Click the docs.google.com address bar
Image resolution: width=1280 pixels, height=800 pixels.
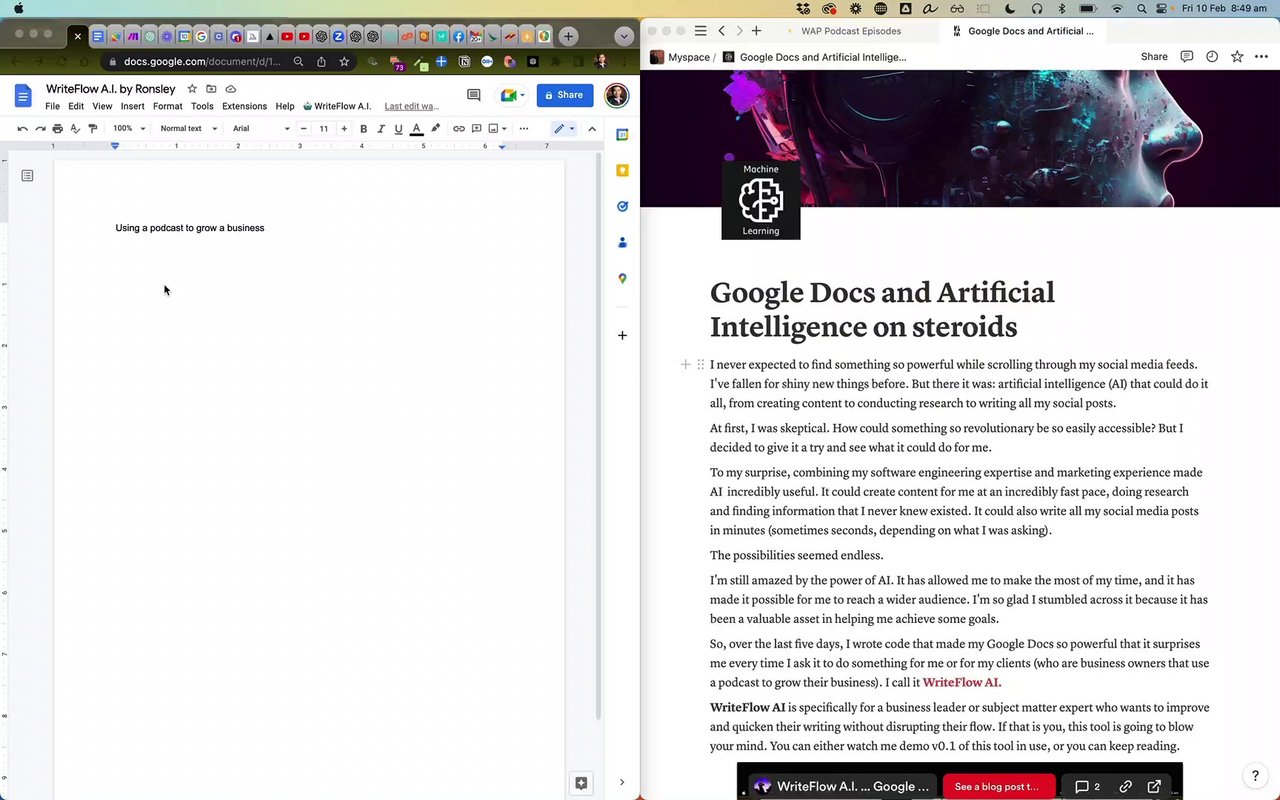(200, 61)
